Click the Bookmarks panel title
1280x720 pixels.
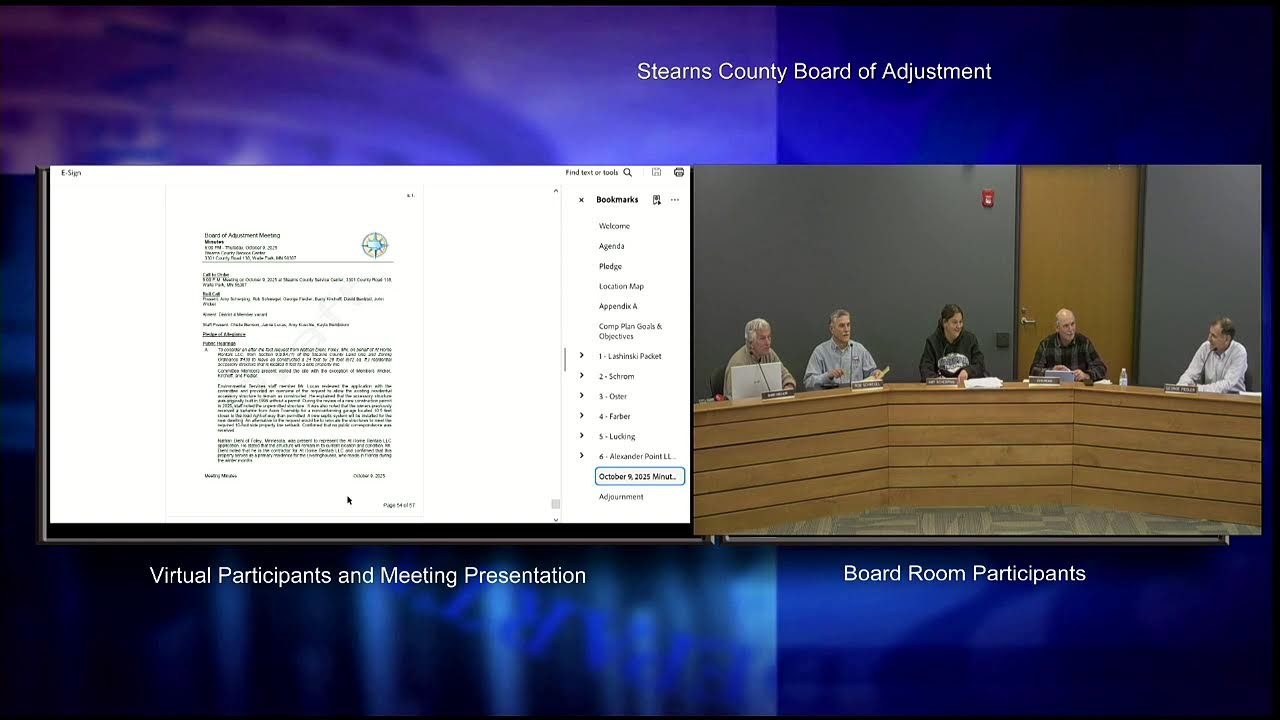(x=617, y=200)
